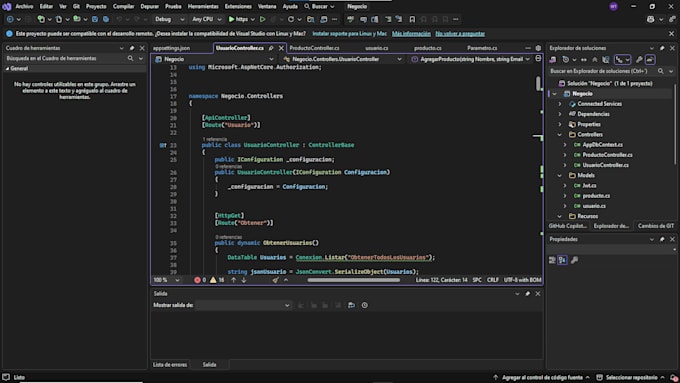Open the 100 % zoom dropdown
This screenshot has width=680, height=383.
(166, 280)
